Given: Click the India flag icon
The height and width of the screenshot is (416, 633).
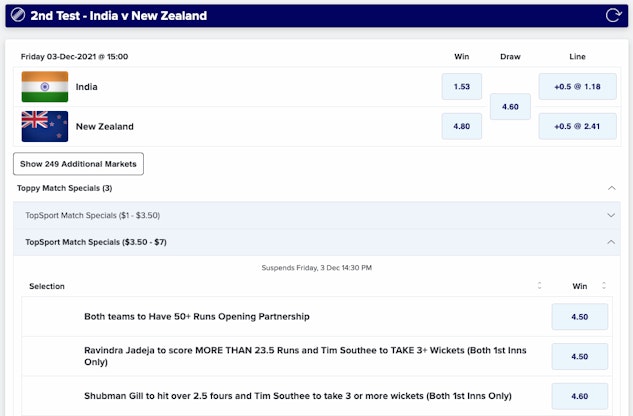Looking at the screenshot, I should tap(44, 87).
